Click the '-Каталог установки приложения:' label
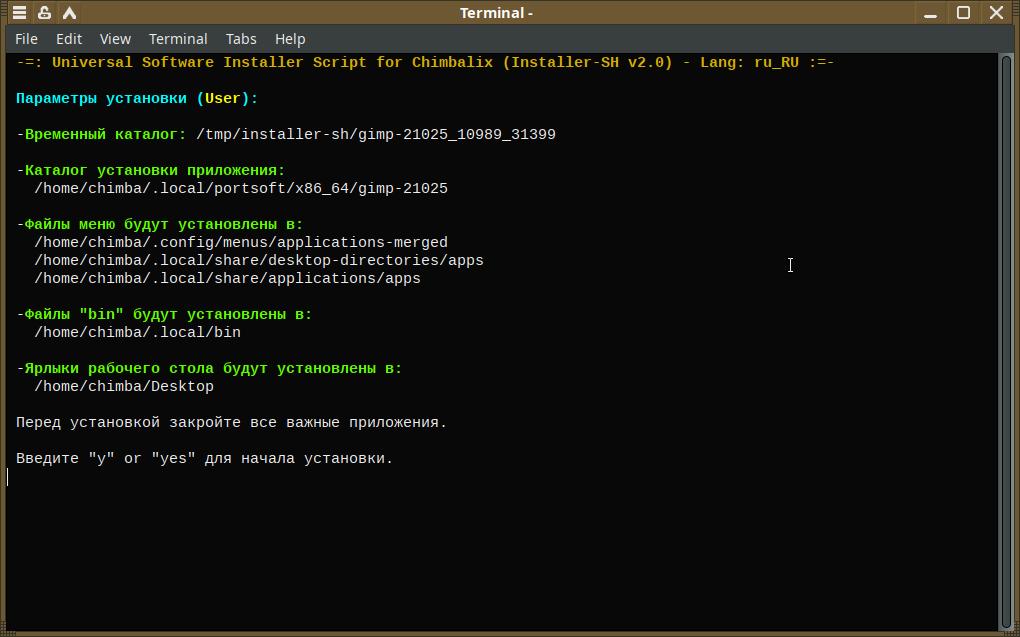1020x637 pixels. coord(151,171)
